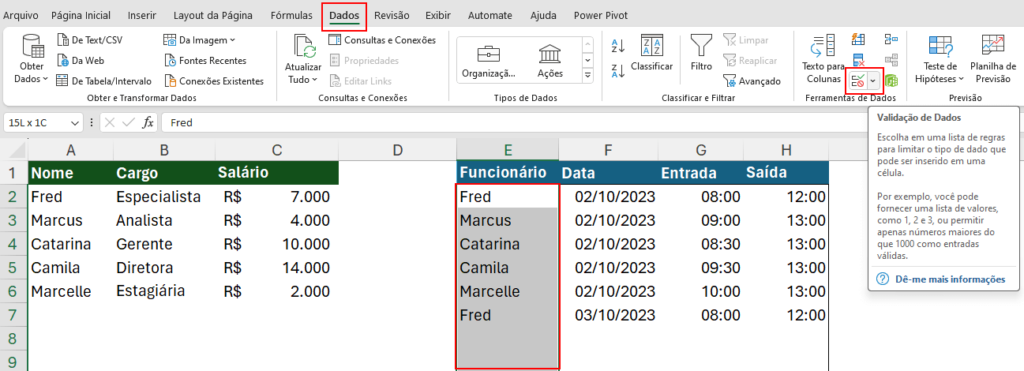
Task: Select the Dados ribbon tab
Action: coord(344,16)
